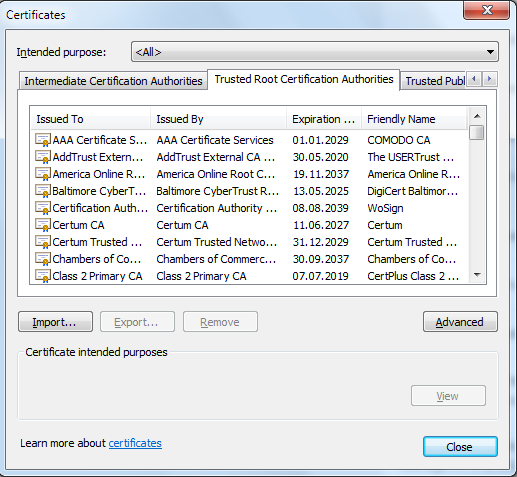Click the list scrollbar down arrow

click(x=477, y=275)
